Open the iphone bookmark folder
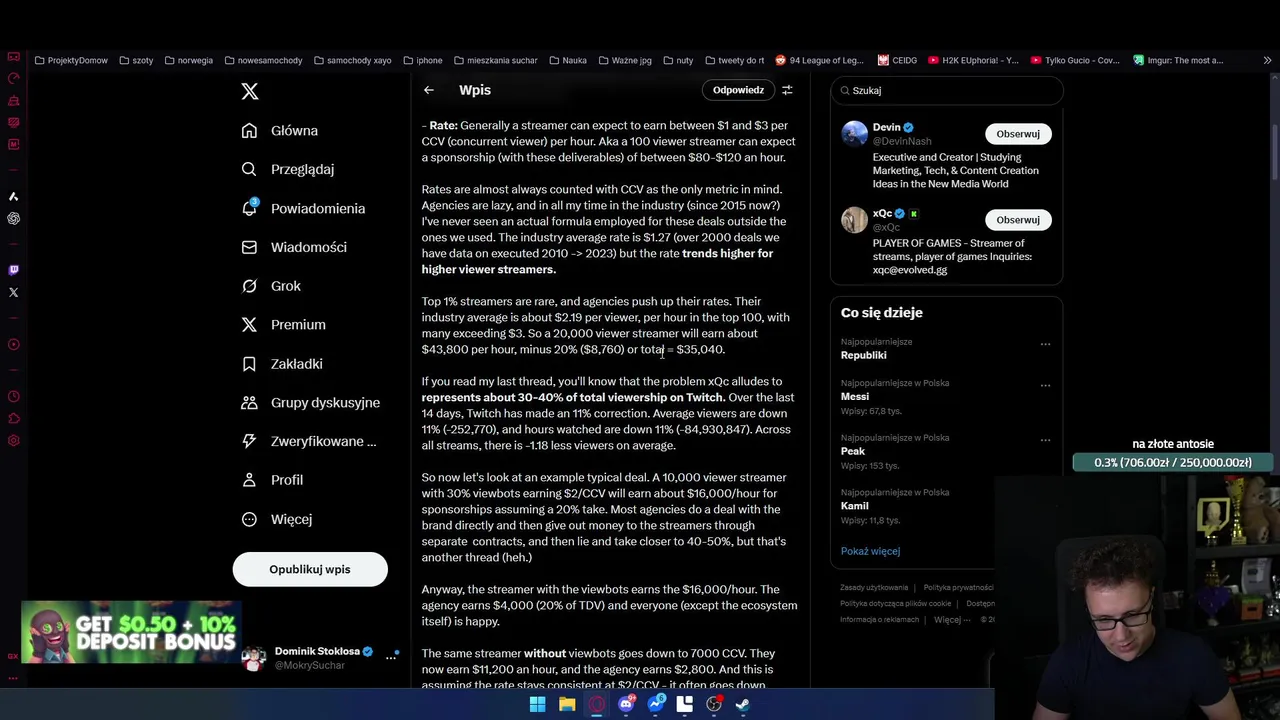The image size is (1280, 720). 423,60
